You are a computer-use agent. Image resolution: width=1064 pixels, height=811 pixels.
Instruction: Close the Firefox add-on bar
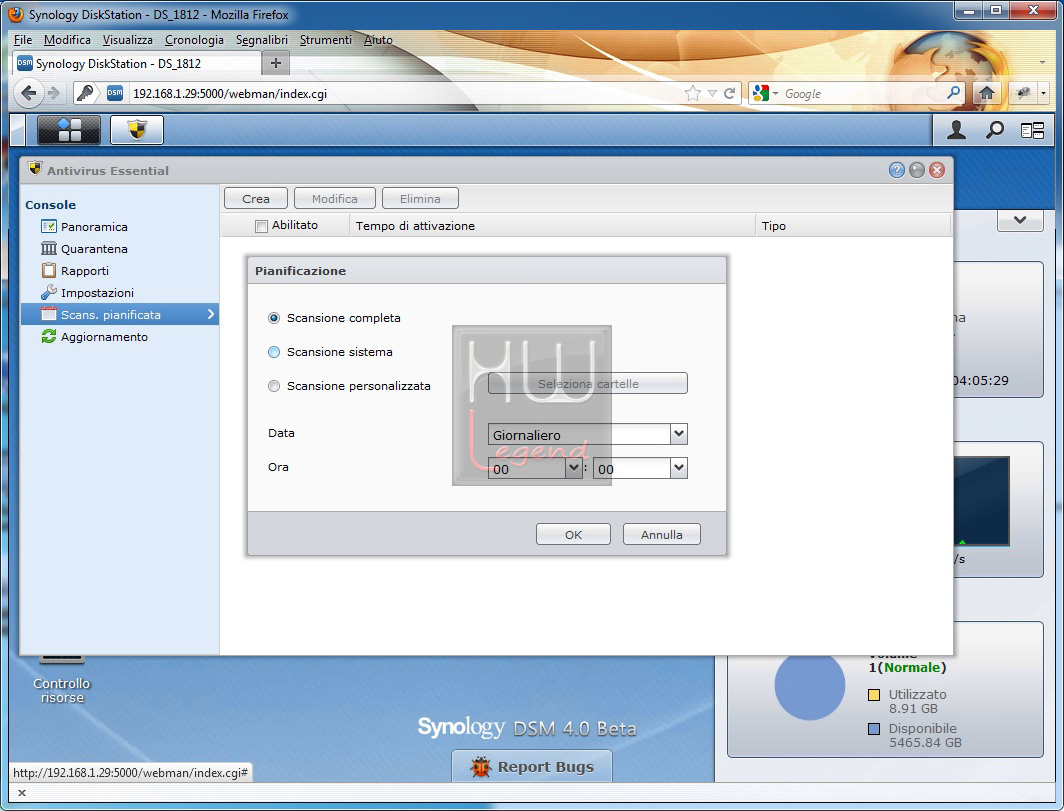tap(22, 793)
